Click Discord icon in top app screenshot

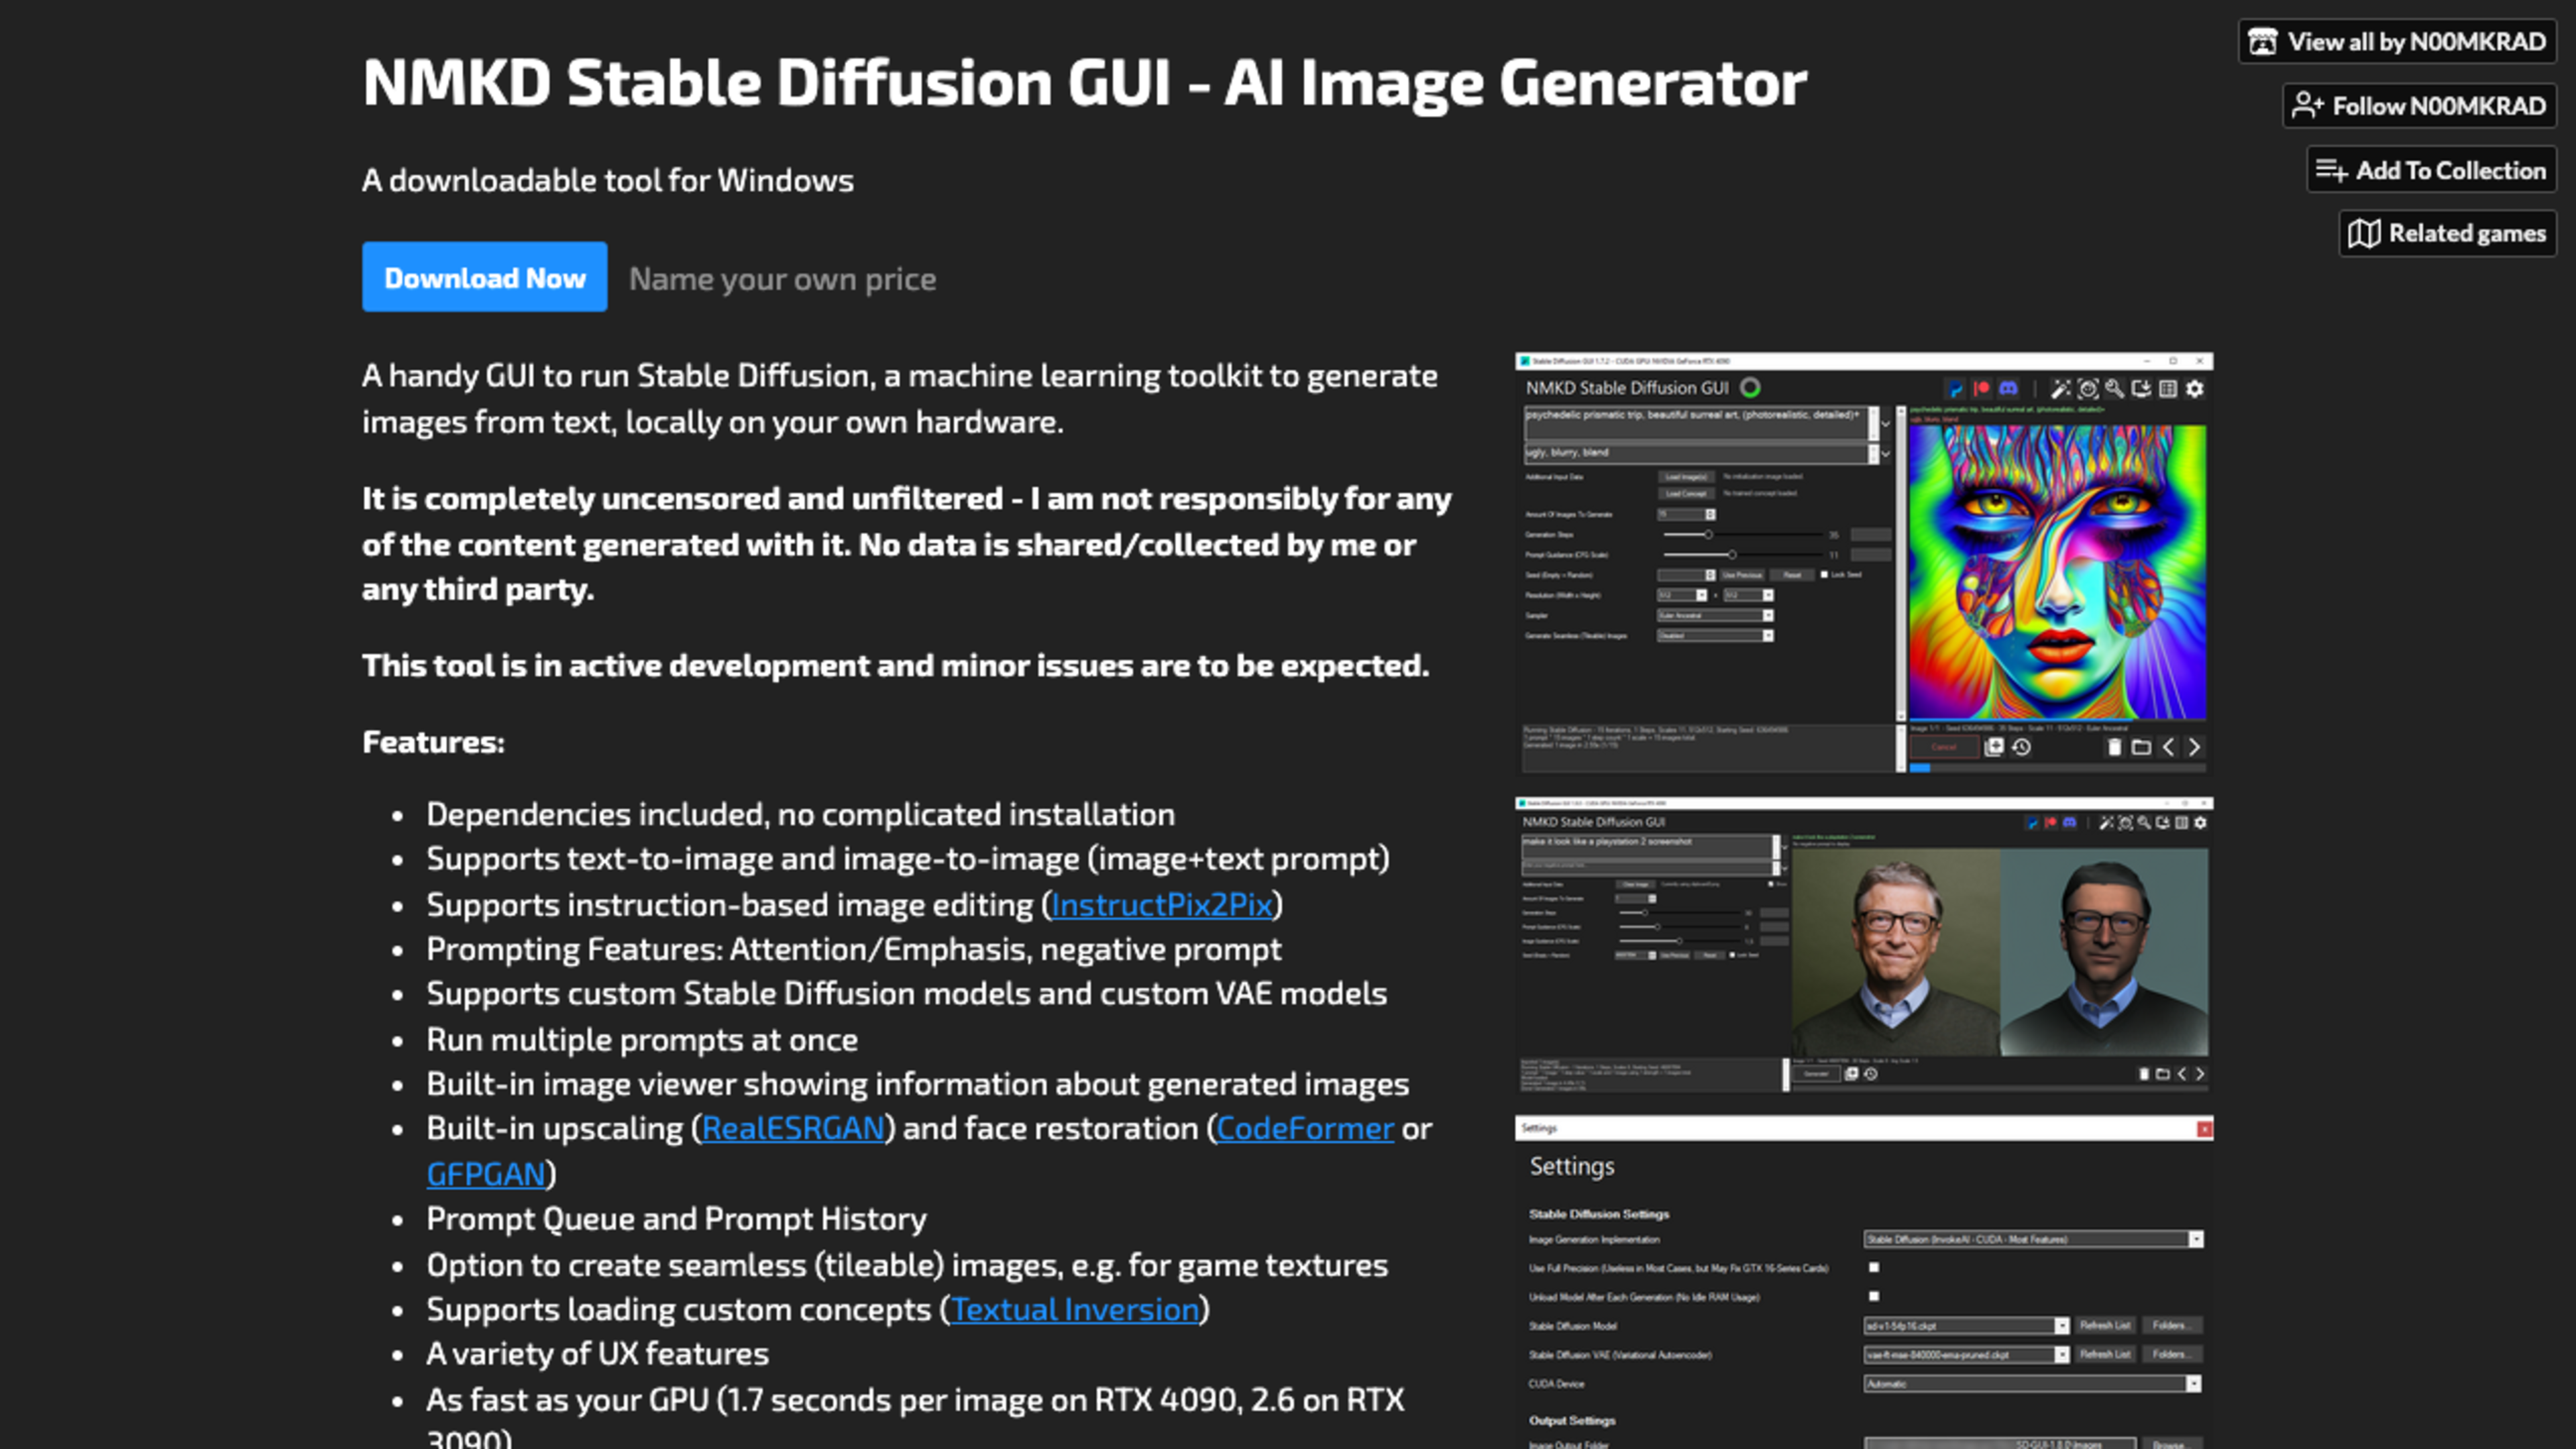click(2008, 389)
